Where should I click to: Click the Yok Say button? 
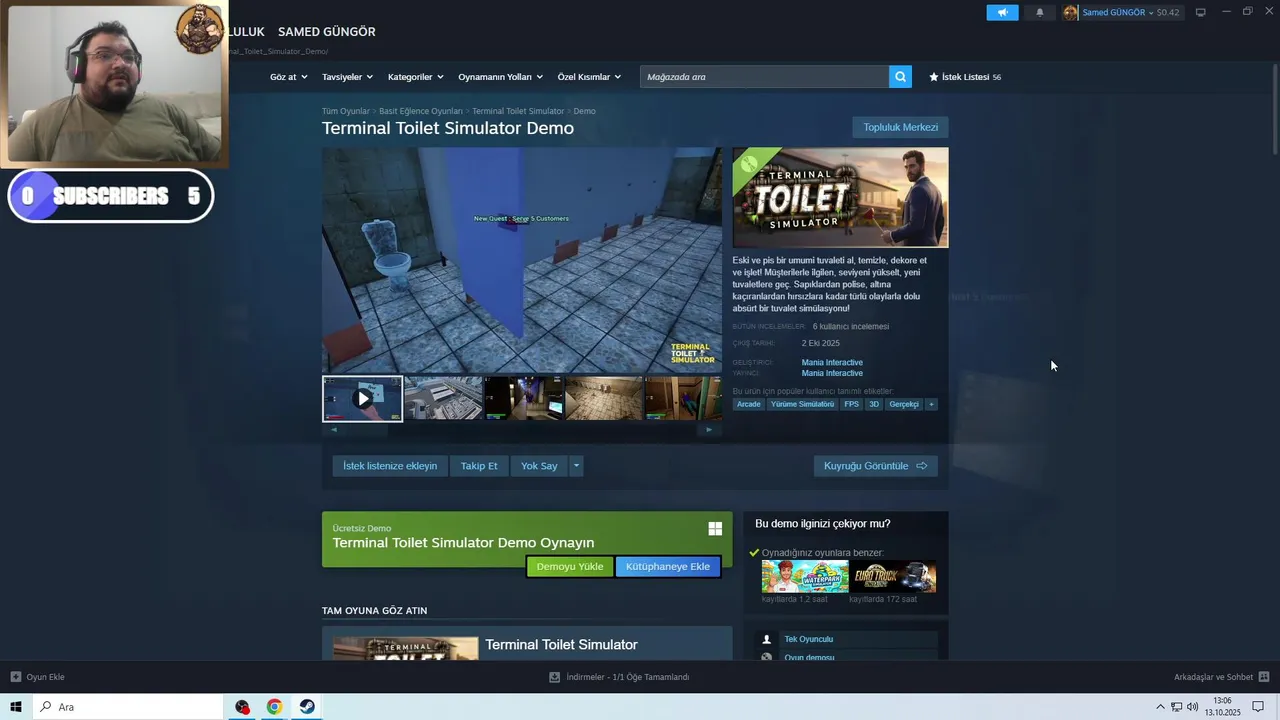coord(539,466)
